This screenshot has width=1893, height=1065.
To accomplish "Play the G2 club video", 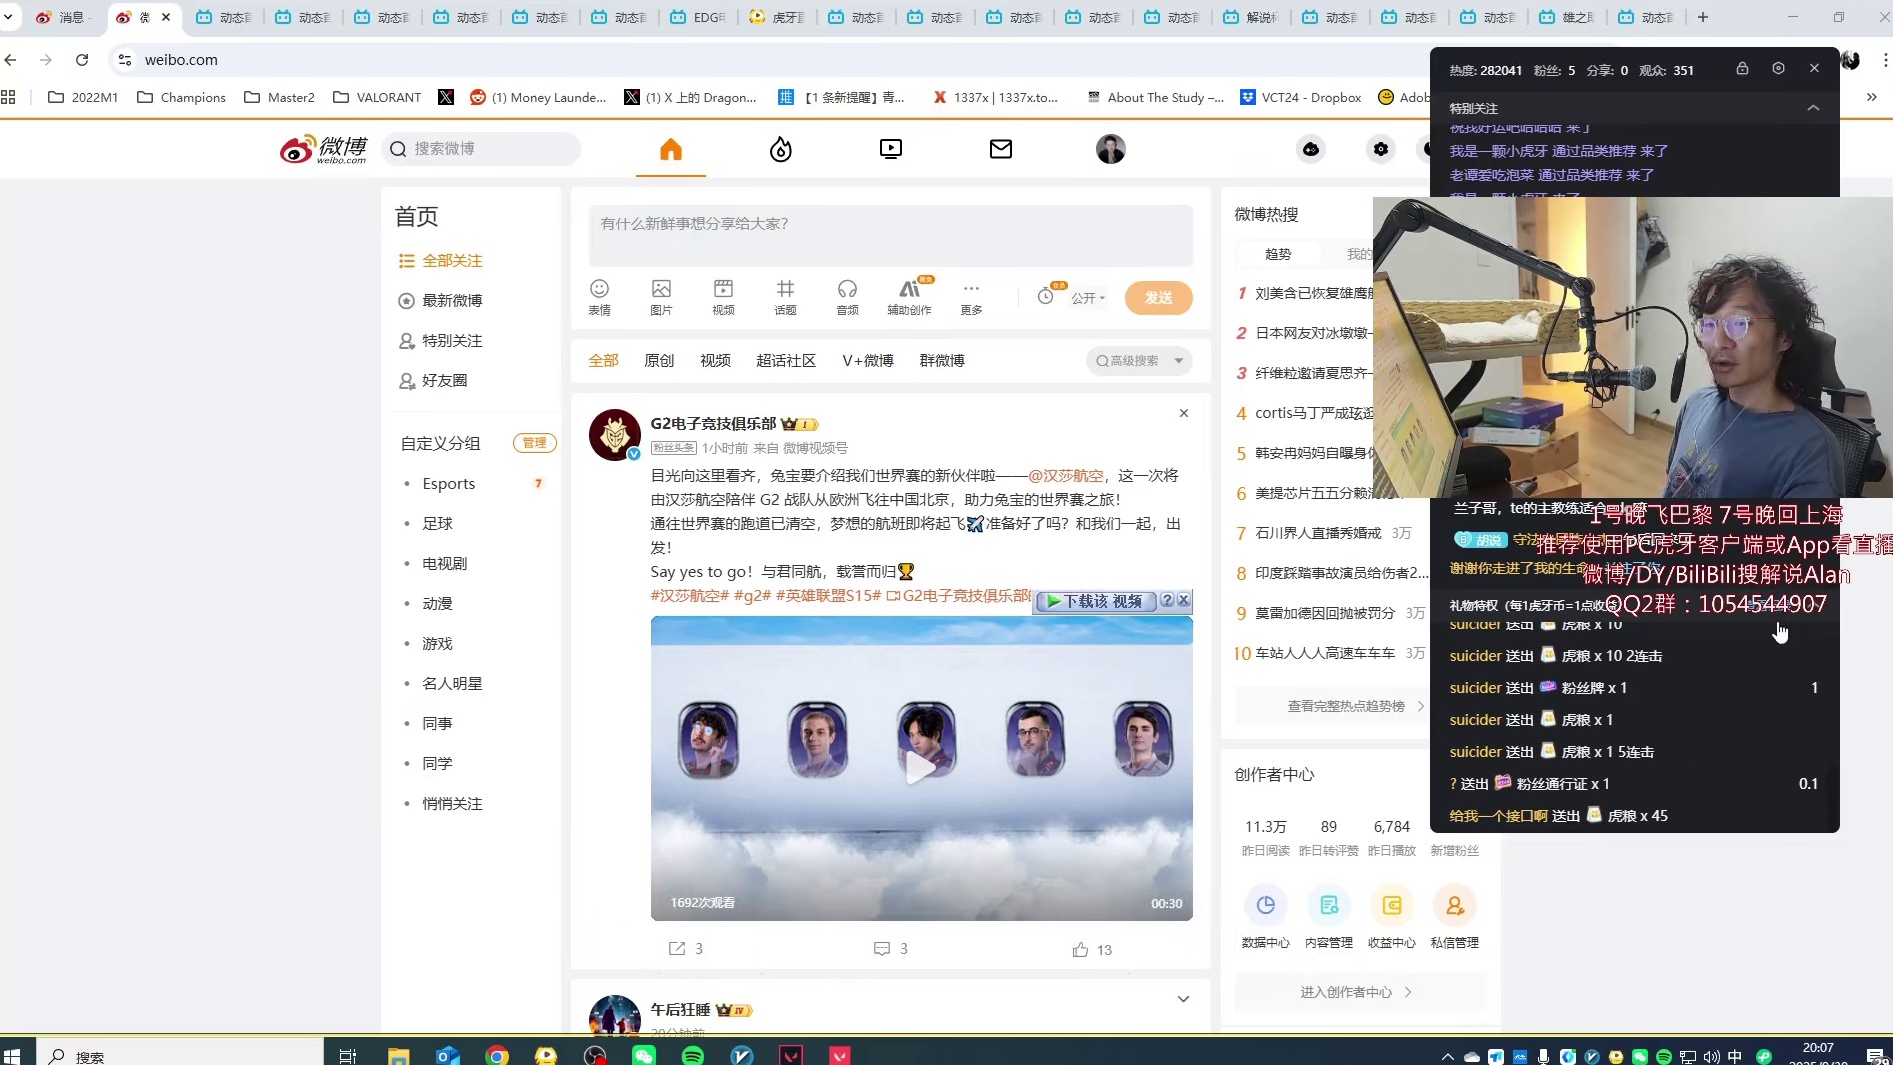I will 921,768.
